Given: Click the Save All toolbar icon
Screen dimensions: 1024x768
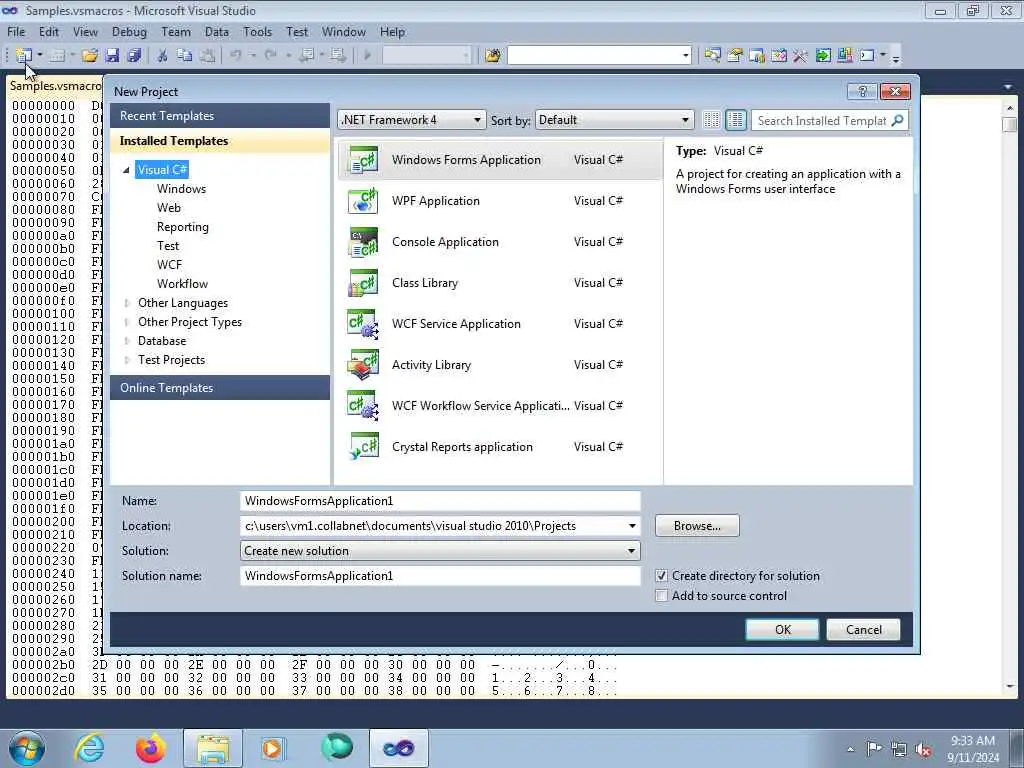Looking at the screenshot, I should 135,56.
